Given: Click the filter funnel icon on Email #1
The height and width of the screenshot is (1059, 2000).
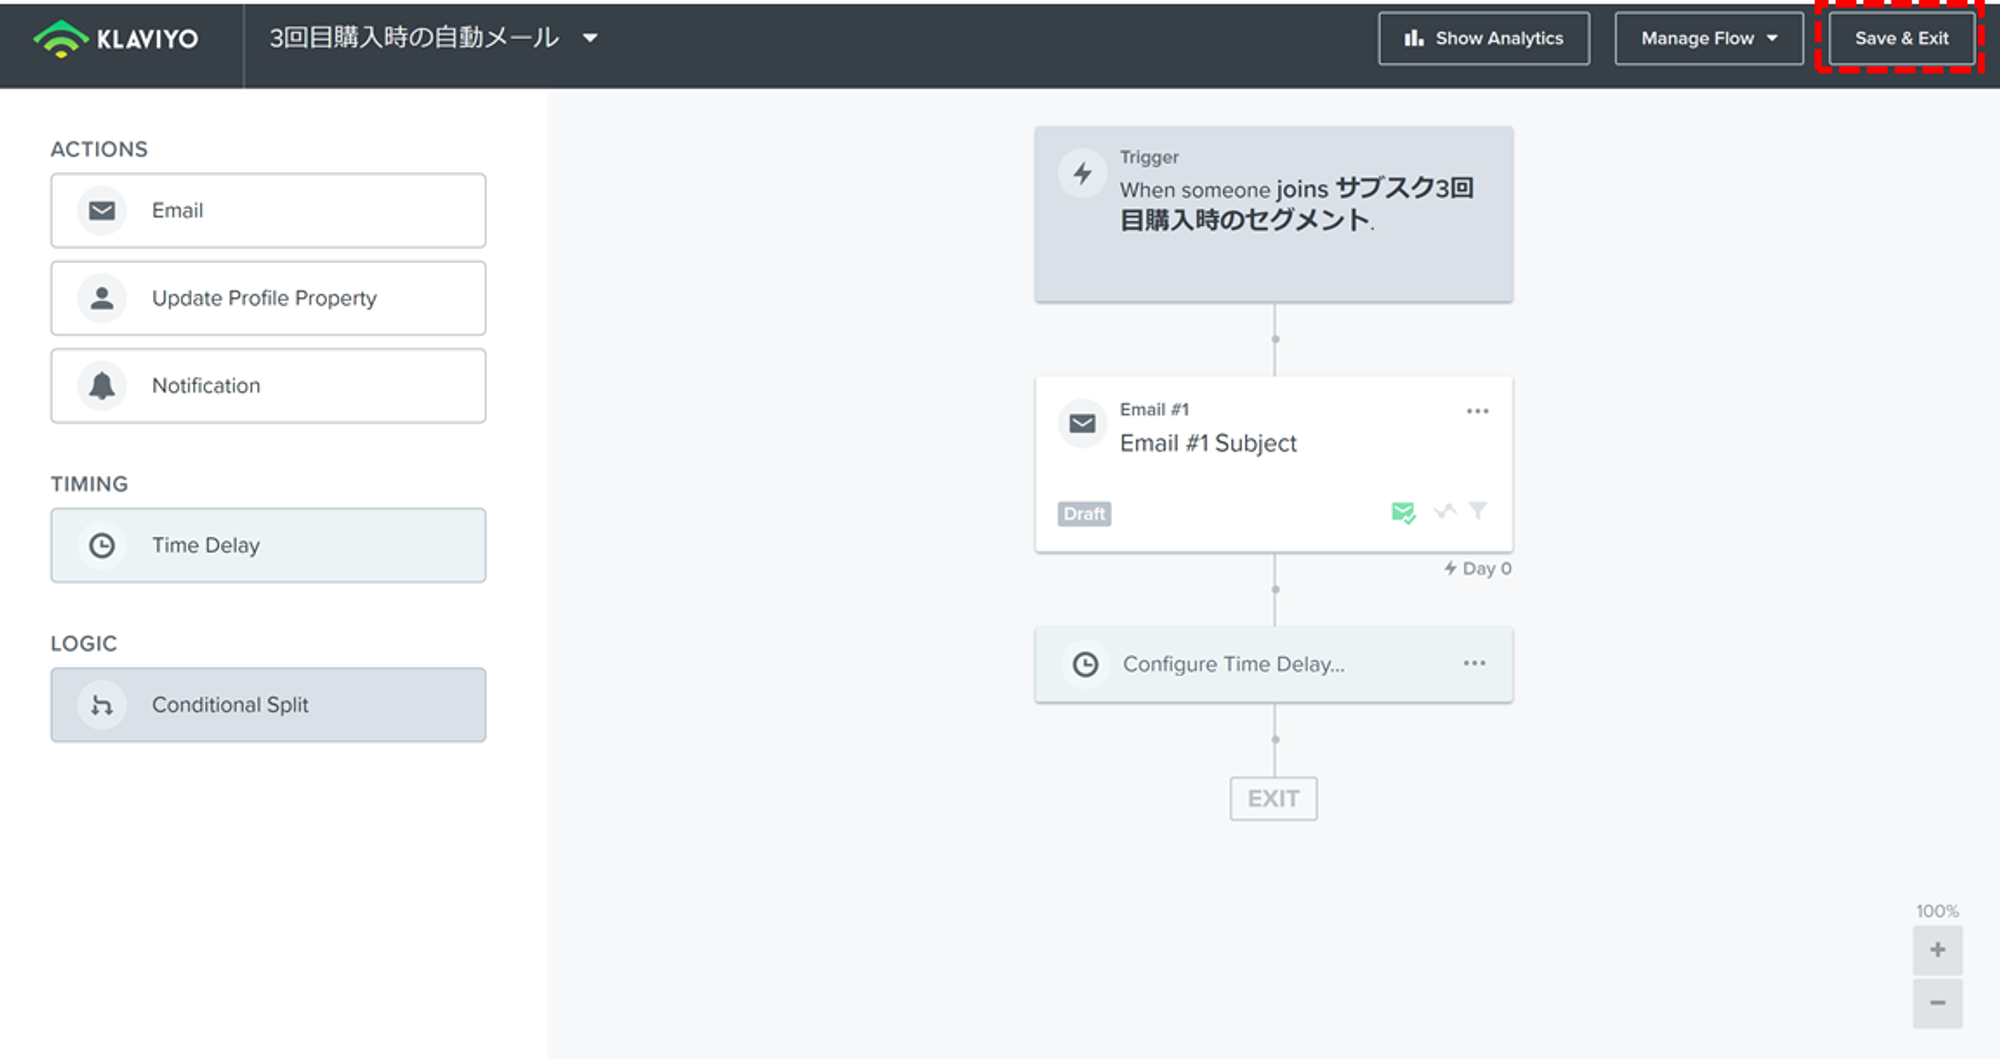Looking at the screenshot, I should (1478, 511).
